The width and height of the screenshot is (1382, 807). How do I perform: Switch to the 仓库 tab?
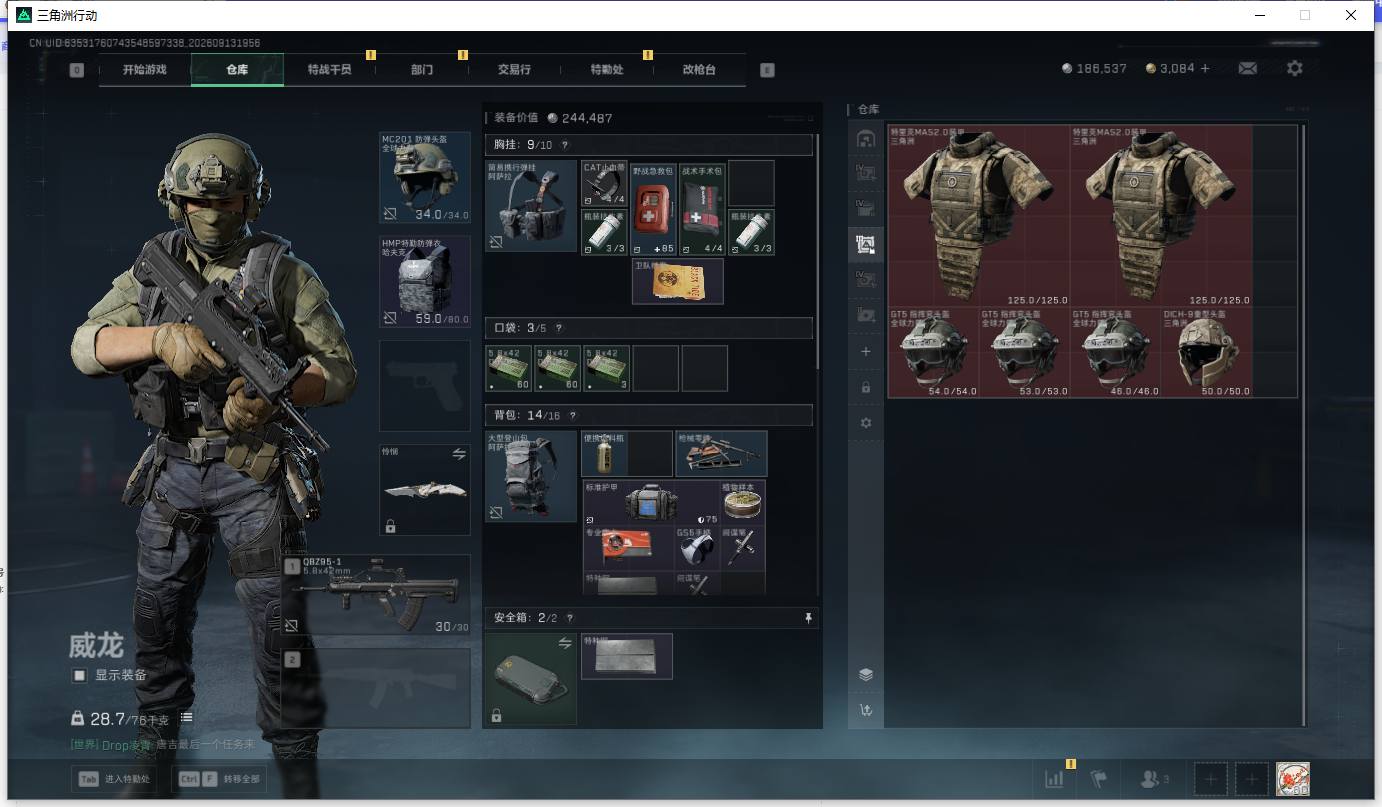click(237, 70)
